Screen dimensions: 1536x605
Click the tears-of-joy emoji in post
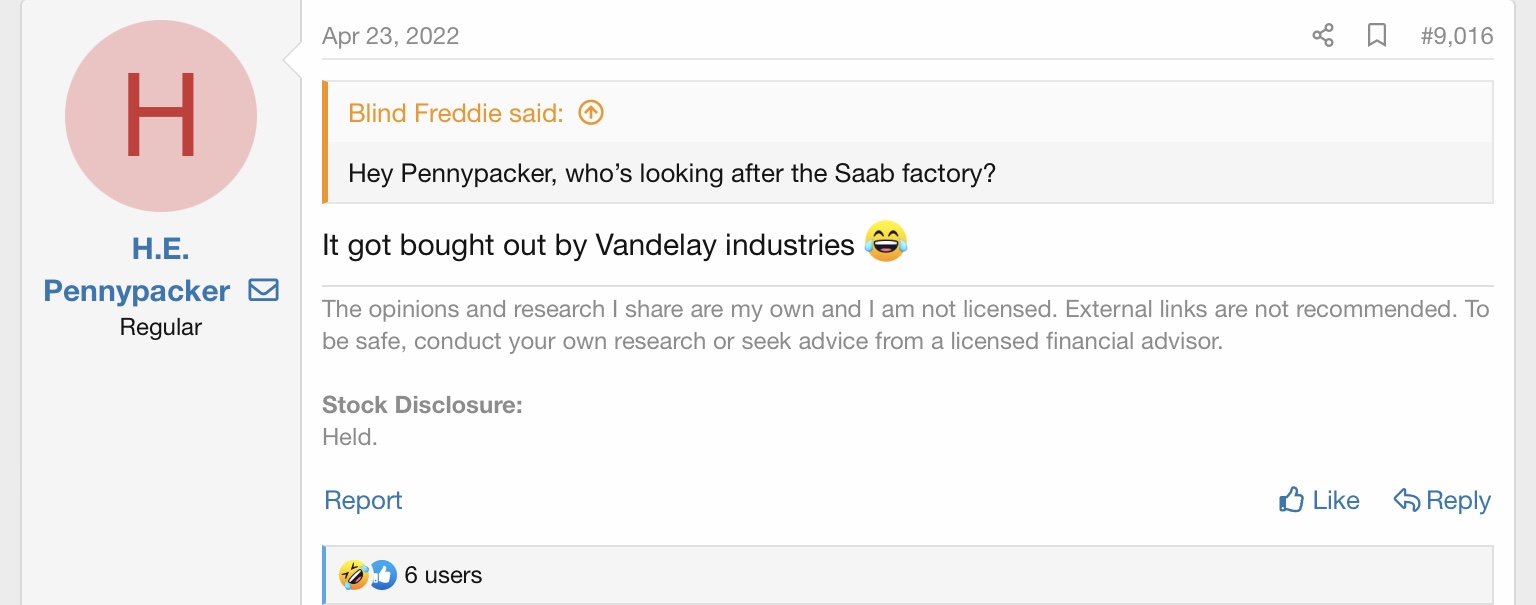point(886,243)
